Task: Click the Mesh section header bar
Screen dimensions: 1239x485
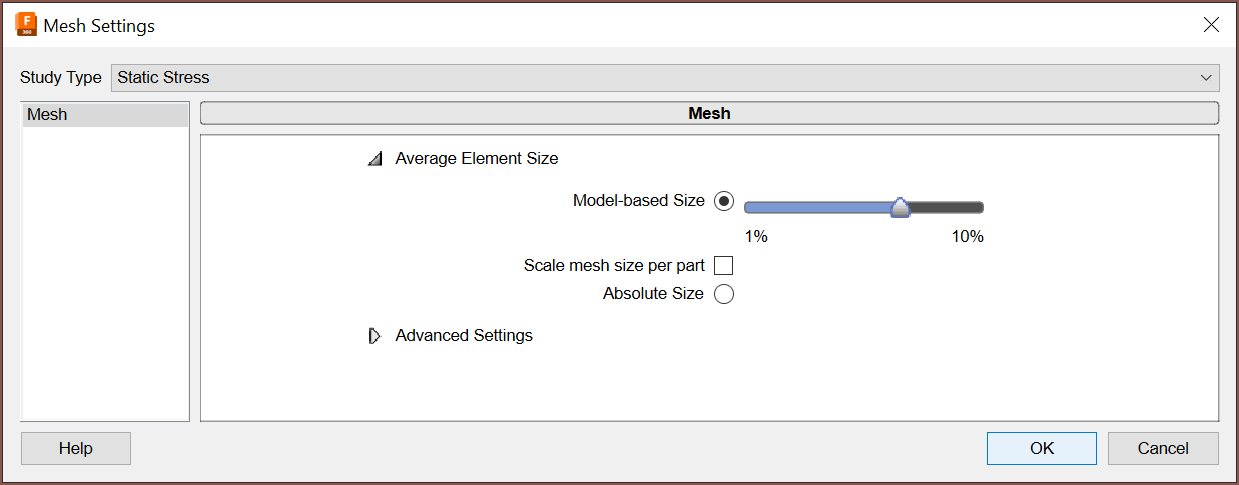Action: [x=709, y=114]
